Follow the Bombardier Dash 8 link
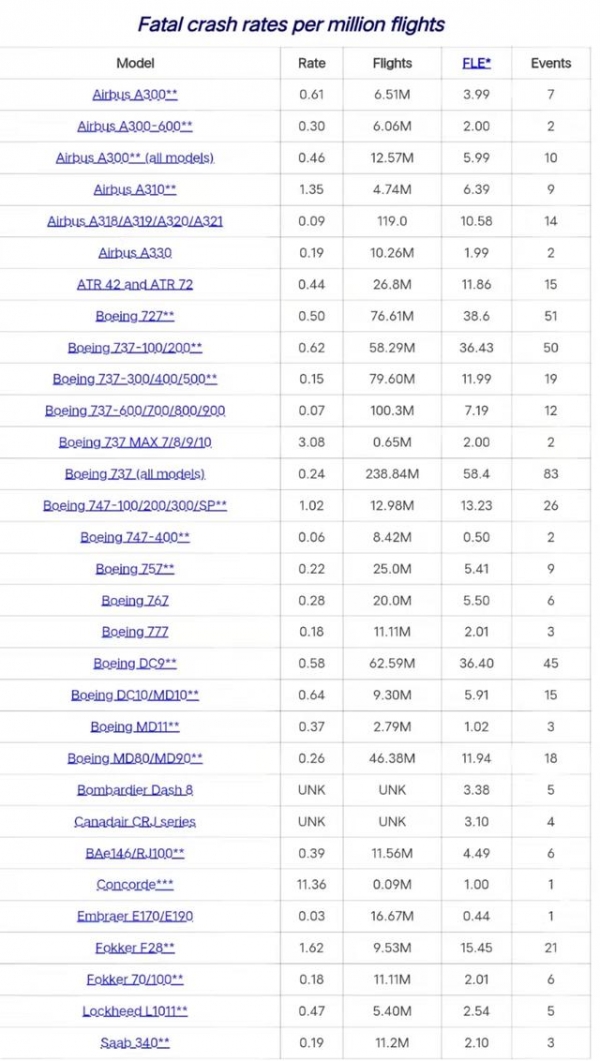The width and height of the screenshot is (600, 1061). (x=135, y=790)
